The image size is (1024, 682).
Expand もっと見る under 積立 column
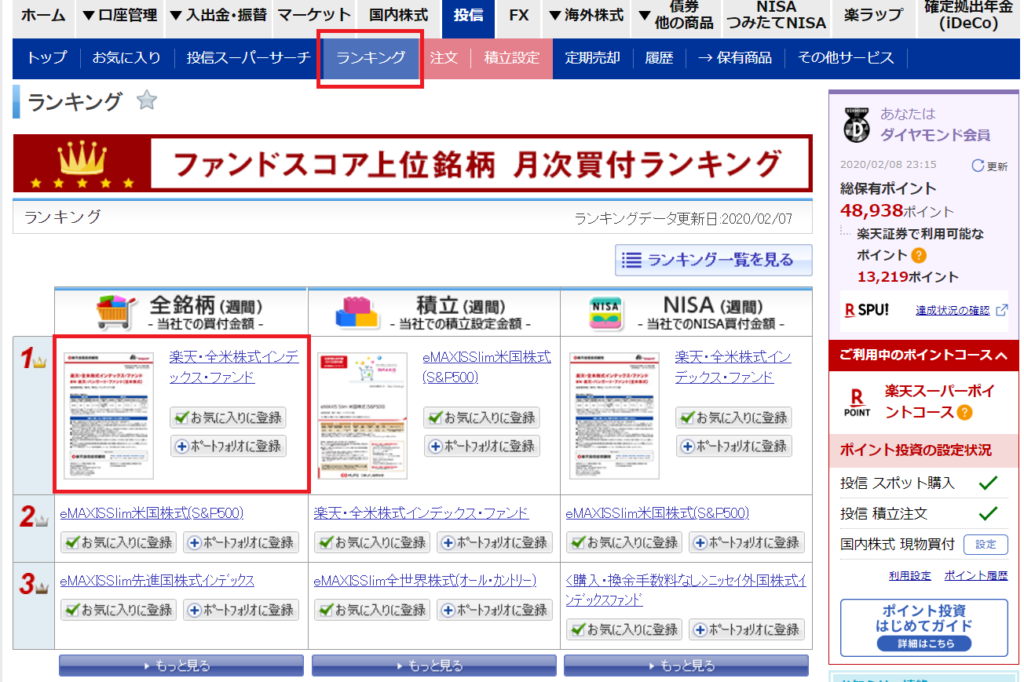pos(434,666)
